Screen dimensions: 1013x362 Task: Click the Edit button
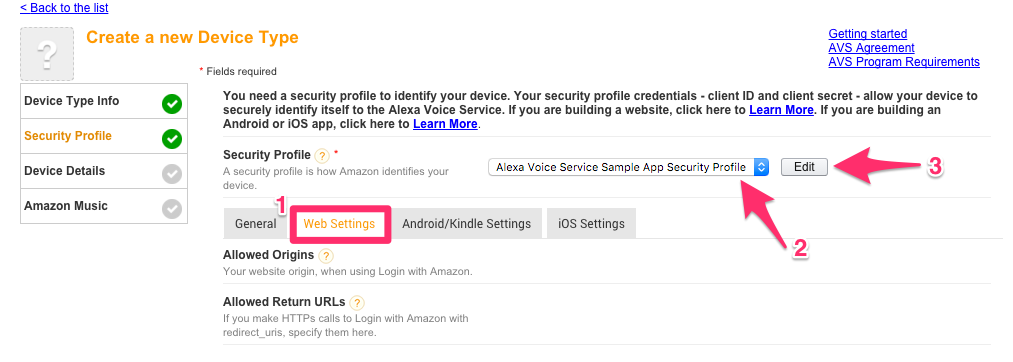click(x=804, y=167)
